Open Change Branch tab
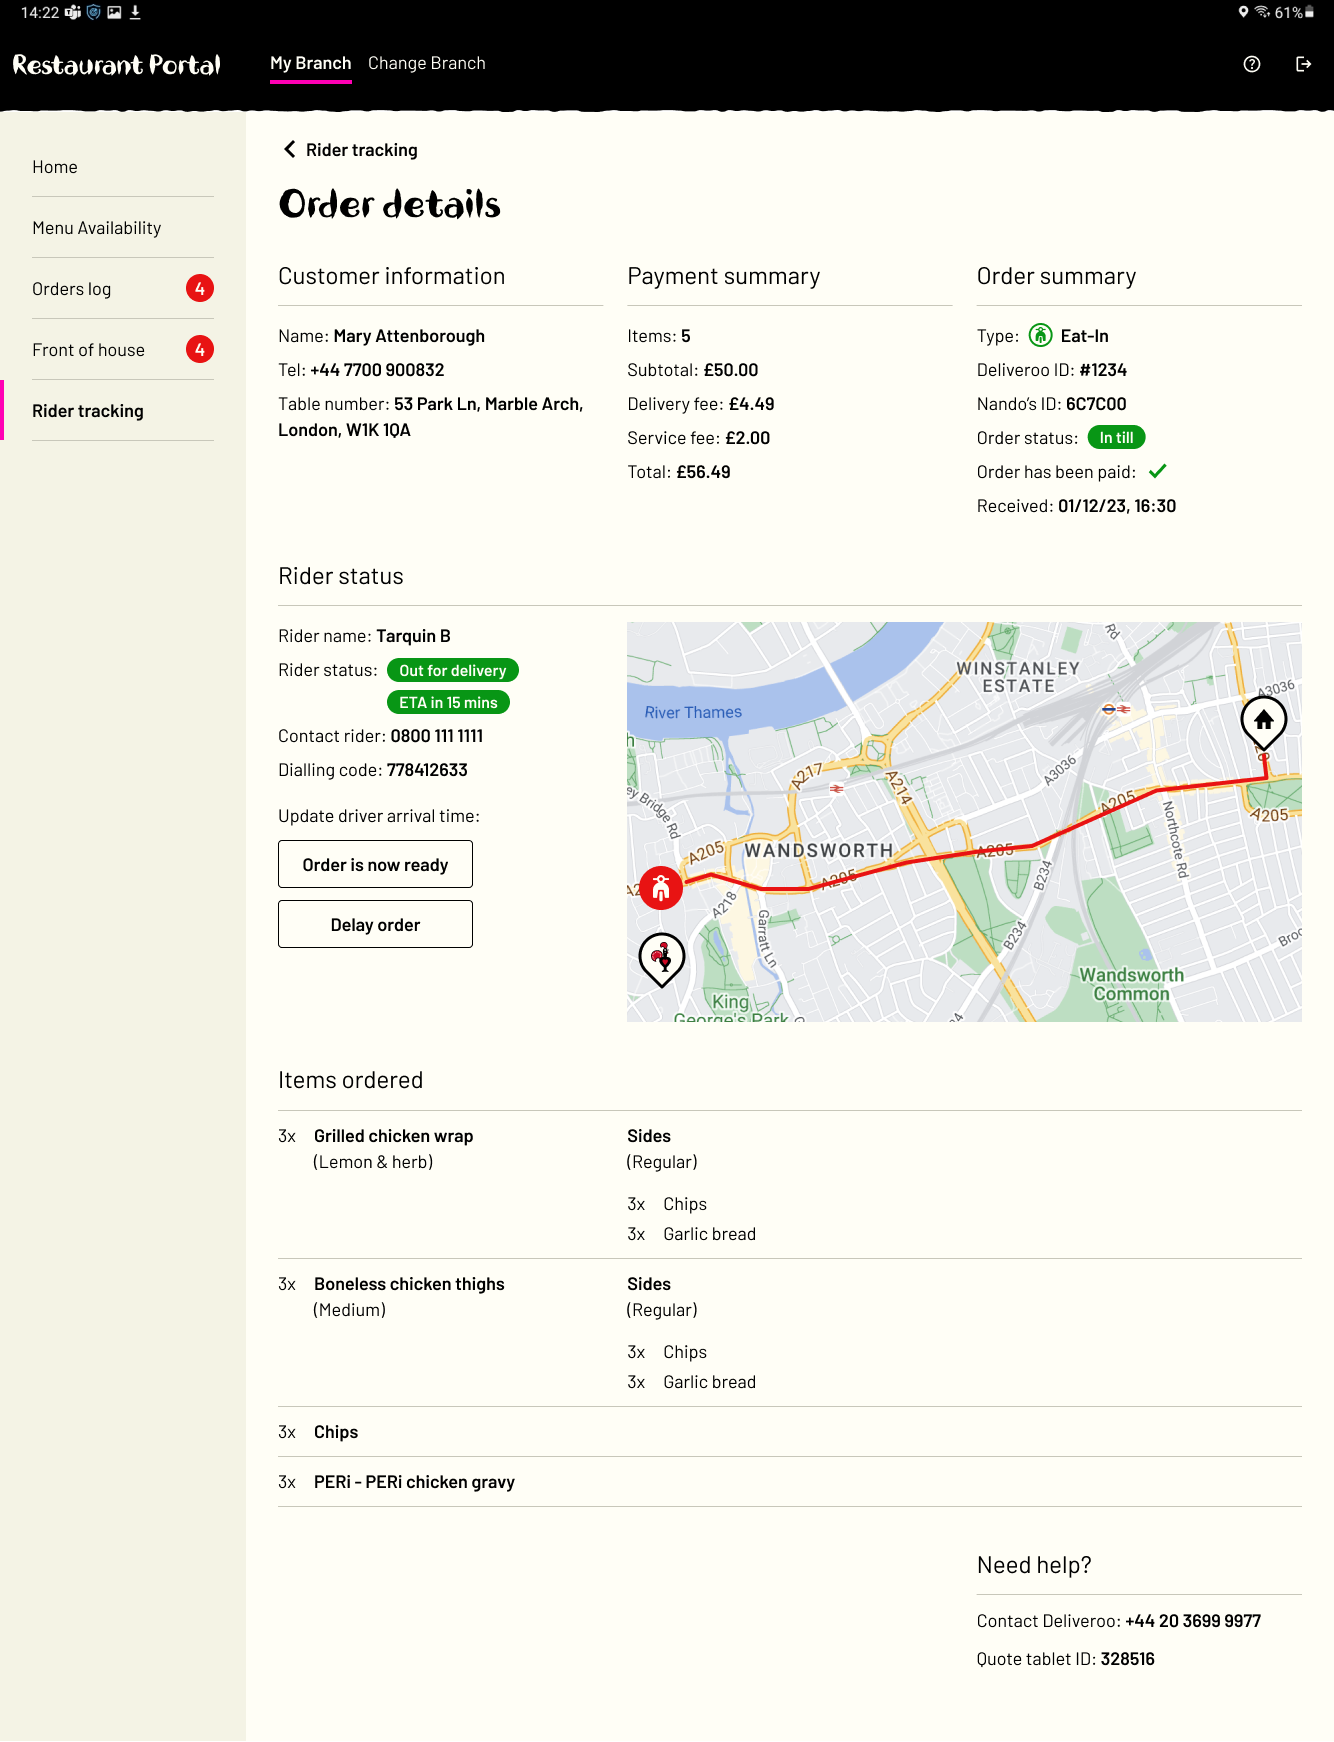The image size is (1334, 1742). point(427,63)
